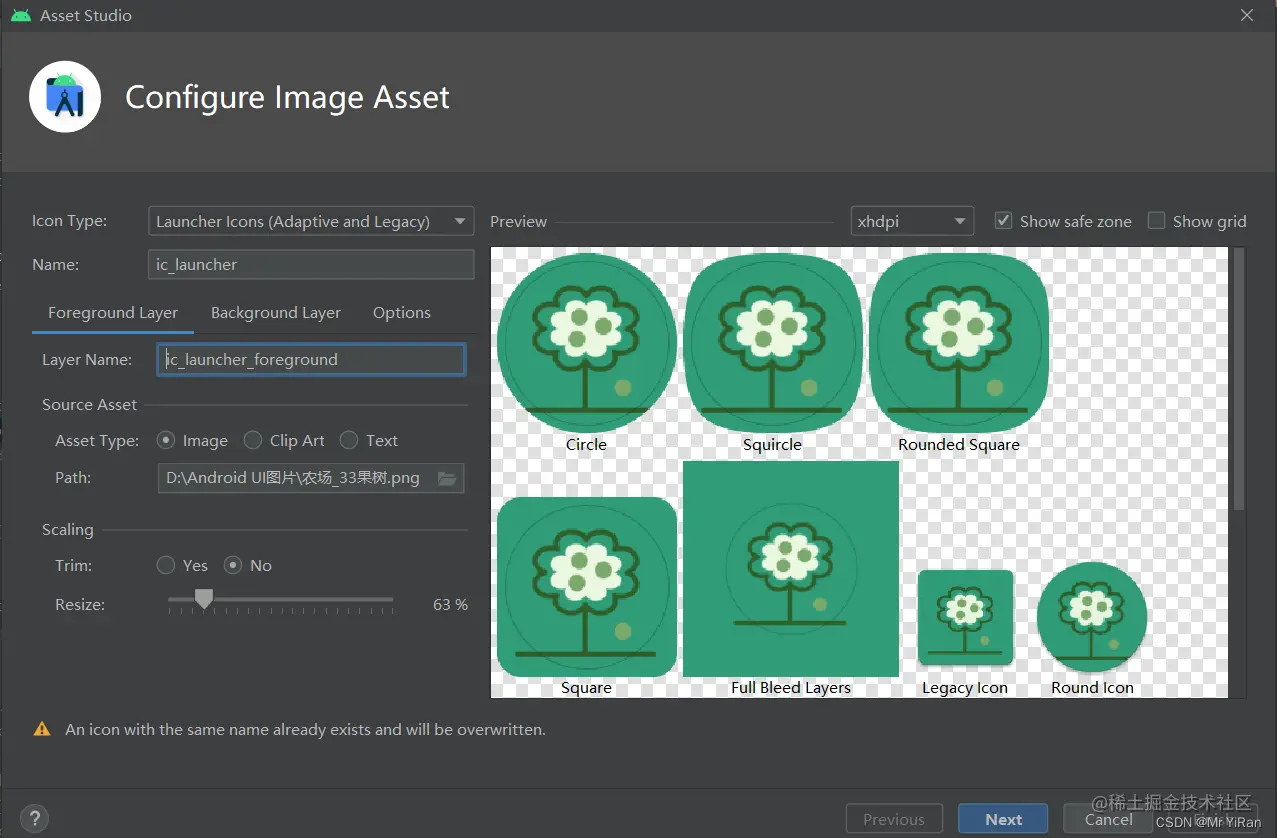Open the Options tab
This screenshot has width=1277, height=838.
pyautogui.click(x=402, y=313)
